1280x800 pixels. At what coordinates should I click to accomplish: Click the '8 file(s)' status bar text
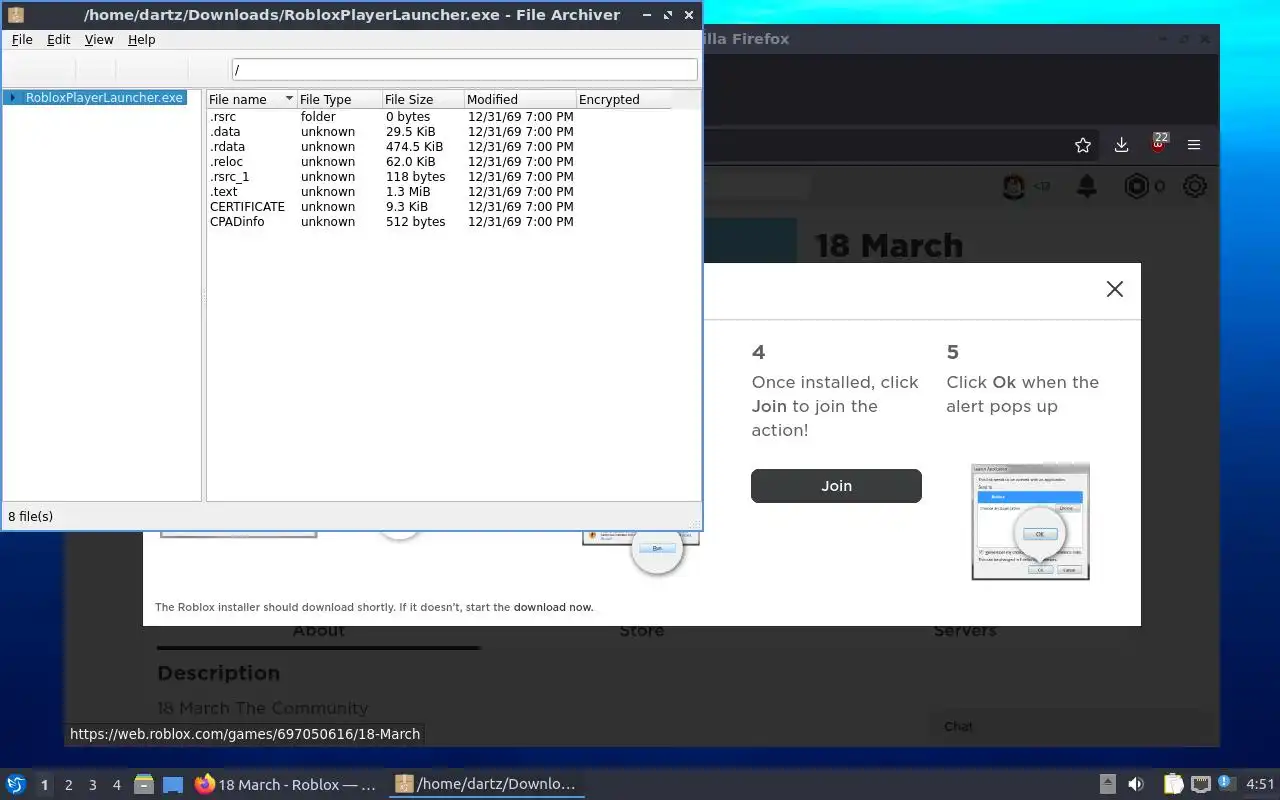pyautogui.click(x=31, y=517)
